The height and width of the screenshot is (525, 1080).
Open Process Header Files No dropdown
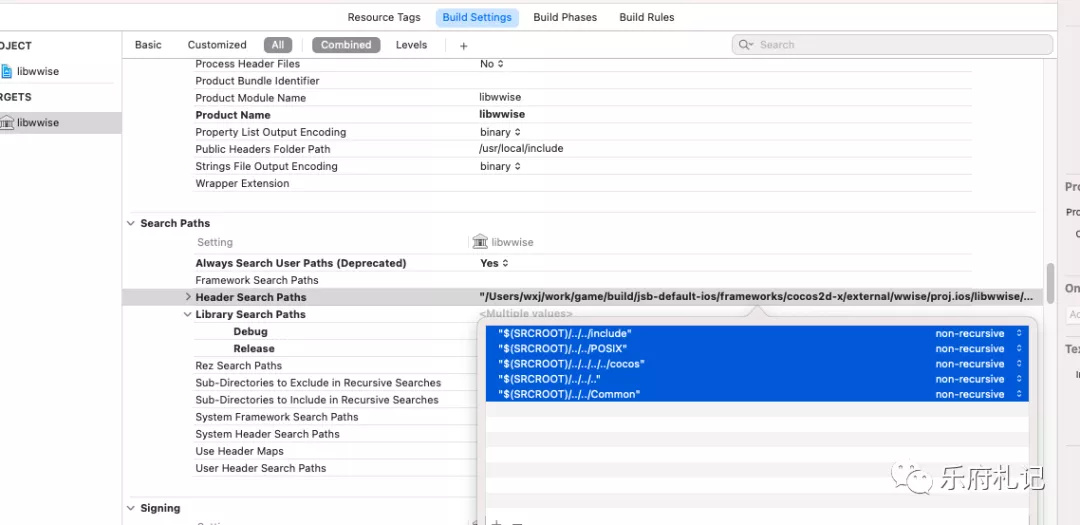click(492, 63)
